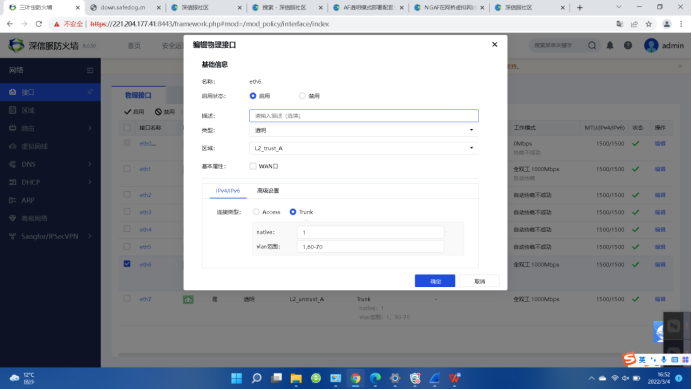Viewport: 692px width, 389px height.
Task: Click the search magnifier in header
Action: 592,45
